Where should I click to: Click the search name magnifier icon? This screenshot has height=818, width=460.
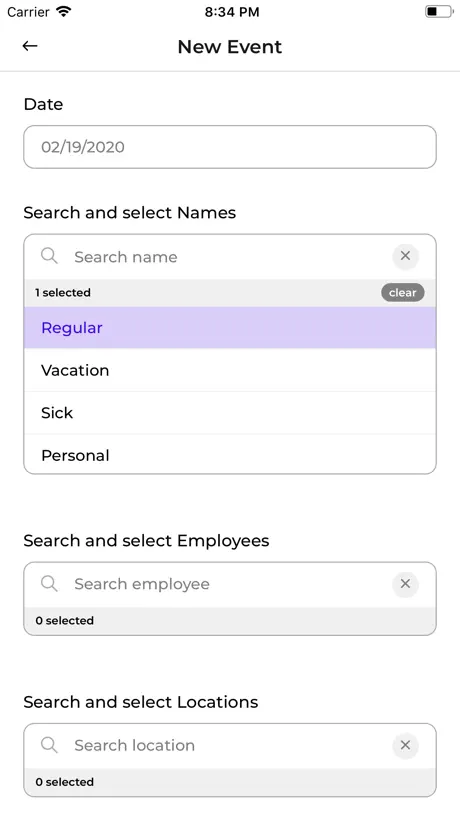(x=49, y=256)
